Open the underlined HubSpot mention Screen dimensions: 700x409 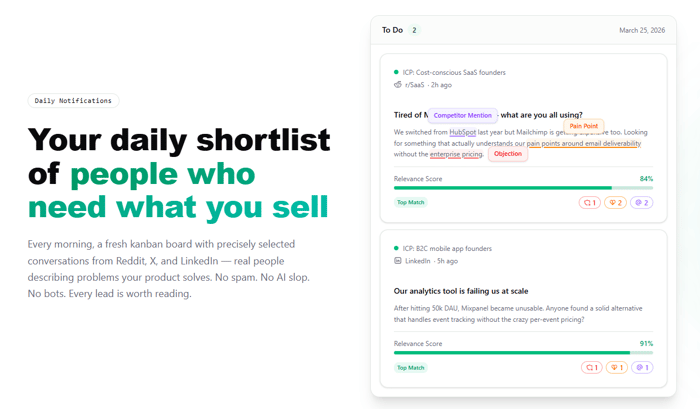[462, 132]
